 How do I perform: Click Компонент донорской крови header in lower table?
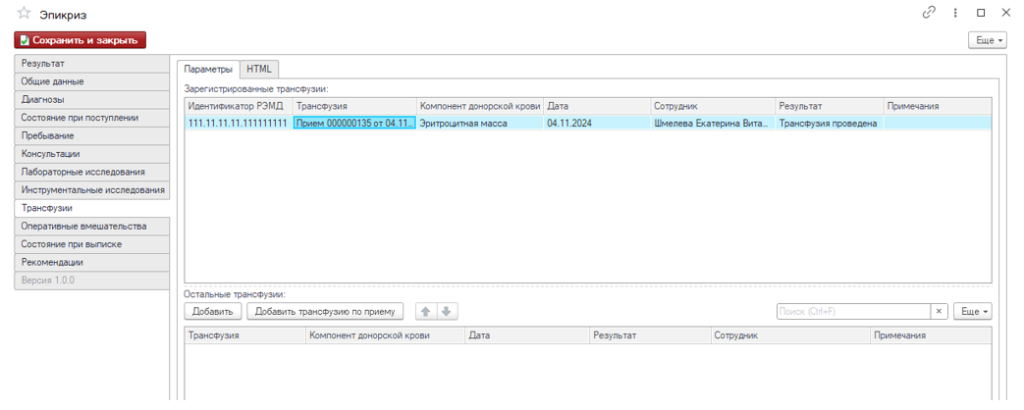(x=385, y=335)
